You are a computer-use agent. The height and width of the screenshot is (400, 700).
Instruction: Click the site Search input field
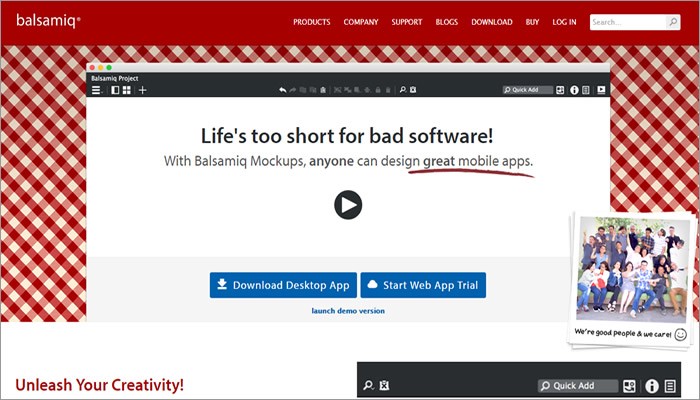[x=626, y=22]
